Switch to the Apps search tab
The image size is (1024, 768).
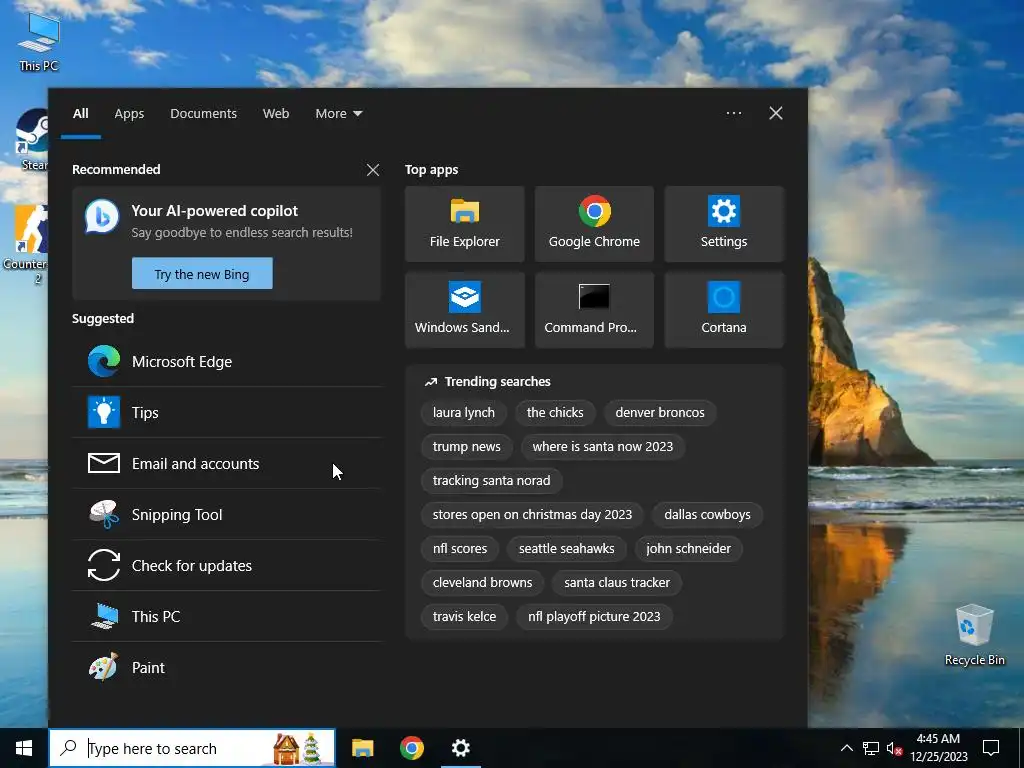click(129, 114)
